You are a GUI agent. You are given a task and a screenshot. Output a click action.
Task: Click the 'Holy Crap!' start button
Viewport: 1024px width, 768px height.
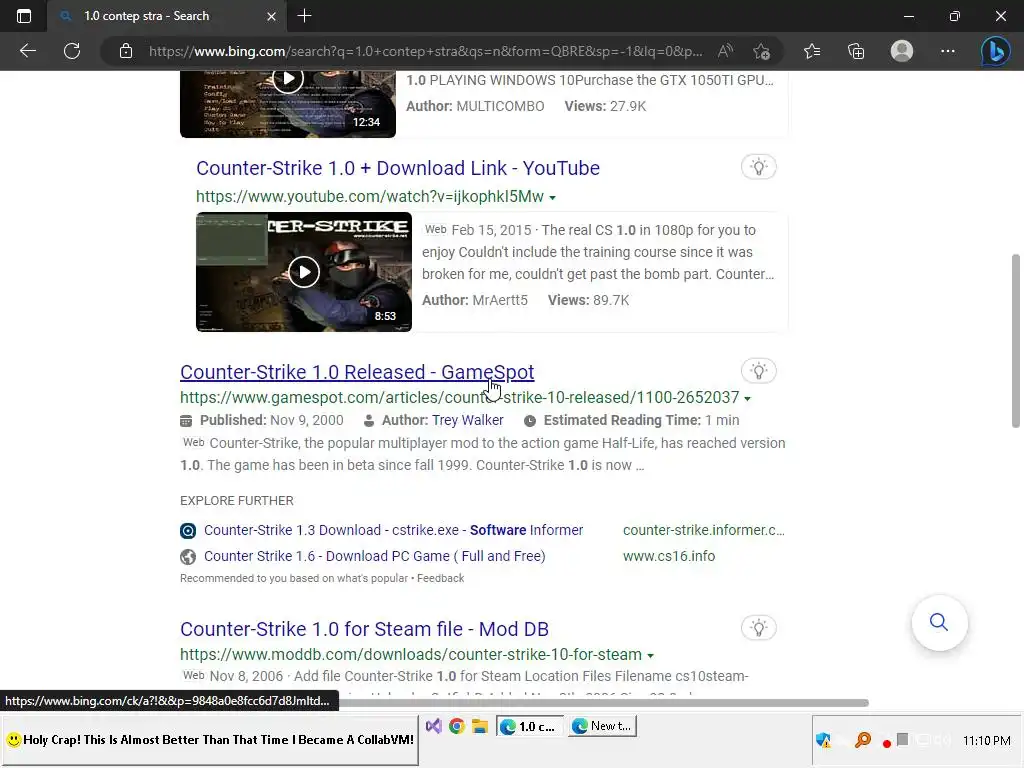click(x=210, y=740)
